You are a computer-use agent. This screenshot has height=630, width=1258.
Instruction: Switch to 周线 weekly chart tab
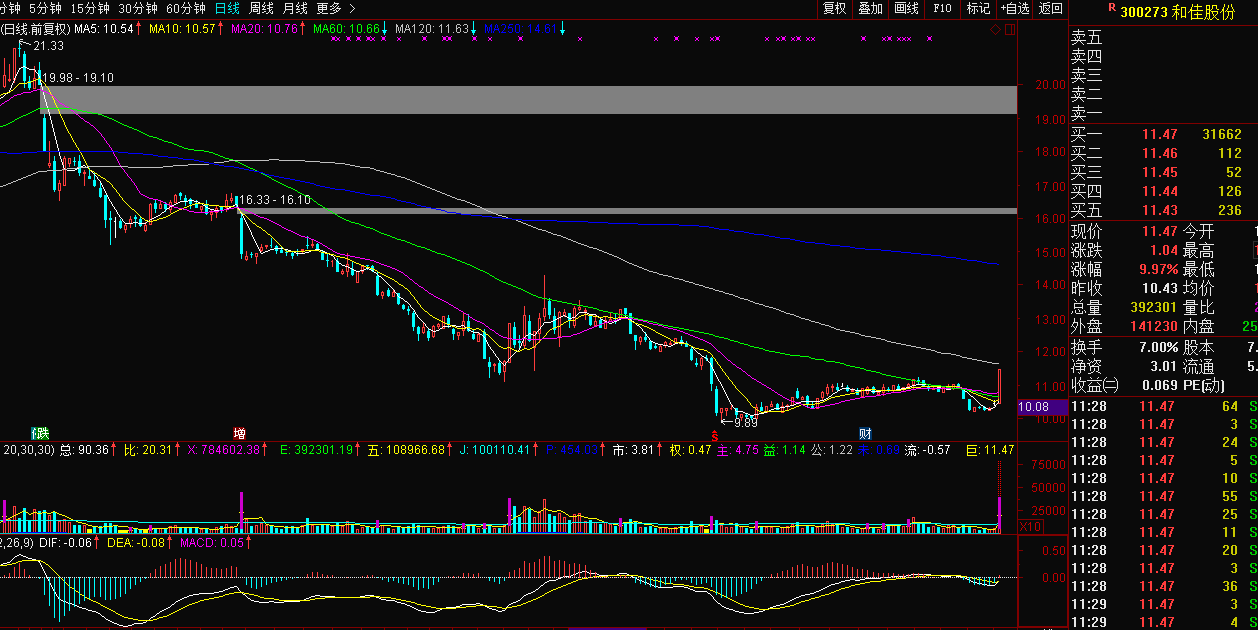tap(261, 9)
